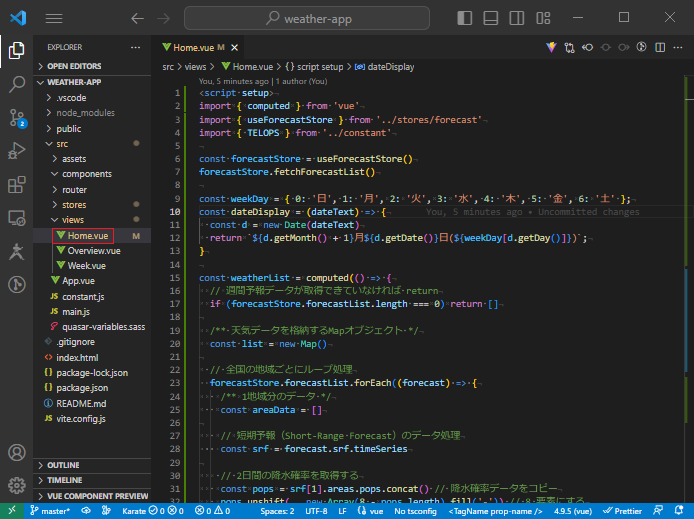This screenshot has width=694, height=519.
Task: Open notifications bell in status bar
Action: pos(679,511)
